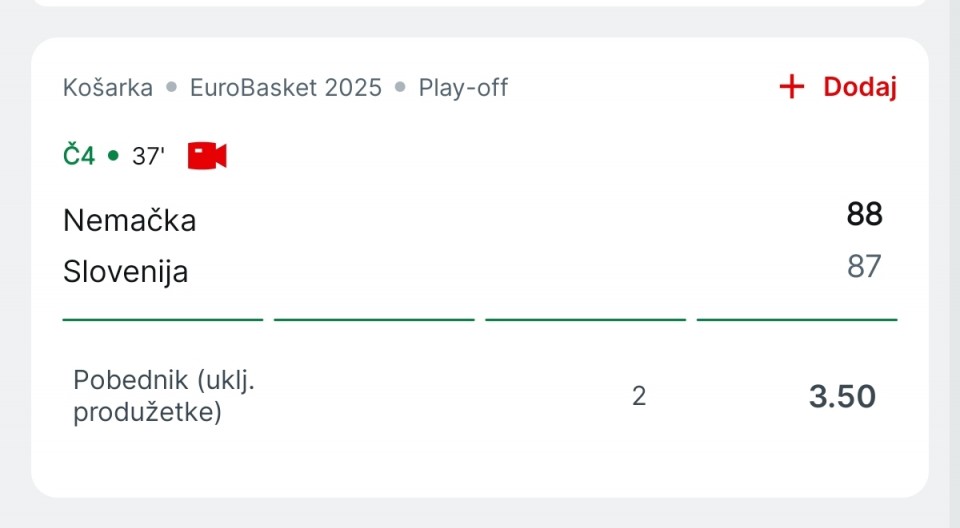Click the 37' match minute indicator
960x528 pixels.
148,156
